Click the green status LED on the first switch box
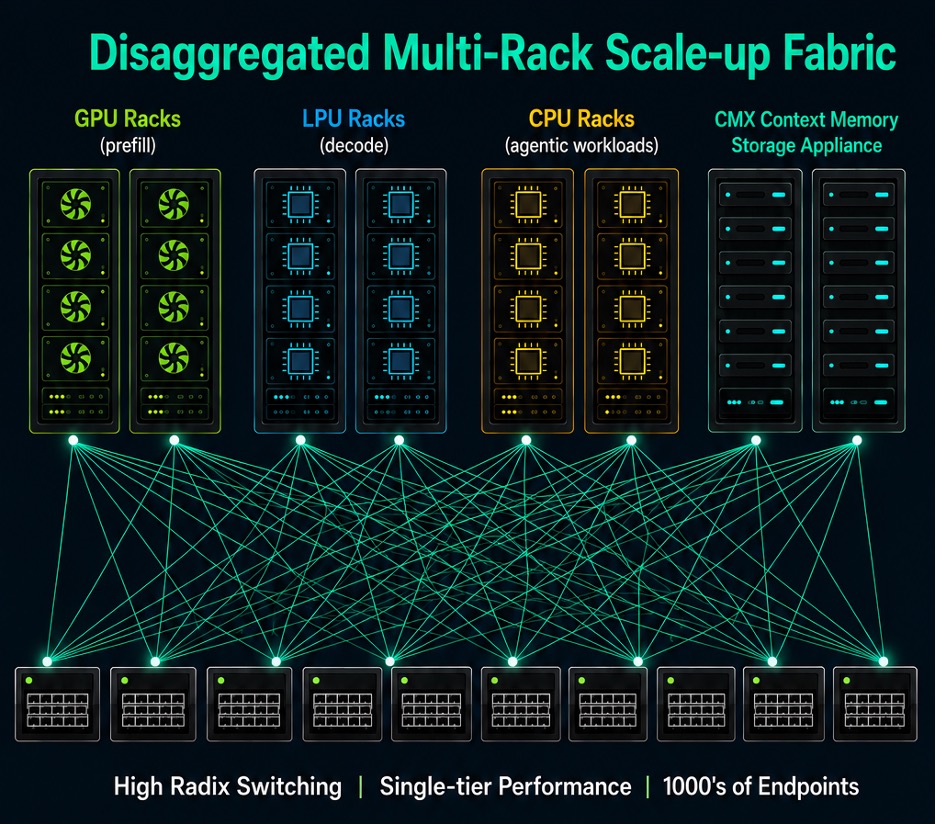The height and width of the screenshot is (824, 936). point(29,681)
